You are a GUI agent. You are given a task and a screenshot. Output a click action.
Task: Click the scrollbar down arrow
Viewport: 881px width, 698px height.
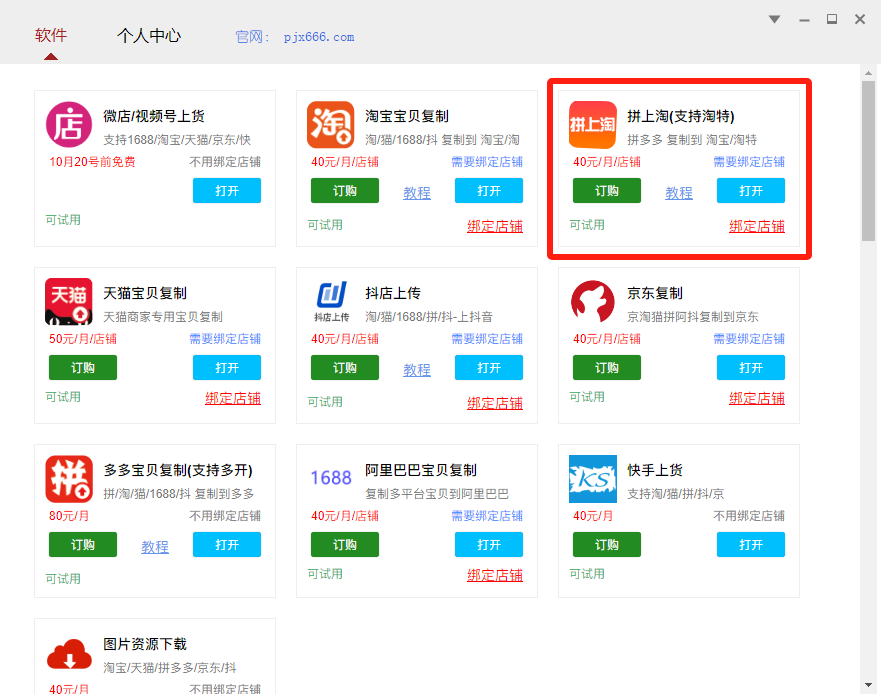[x=868, y=685]
